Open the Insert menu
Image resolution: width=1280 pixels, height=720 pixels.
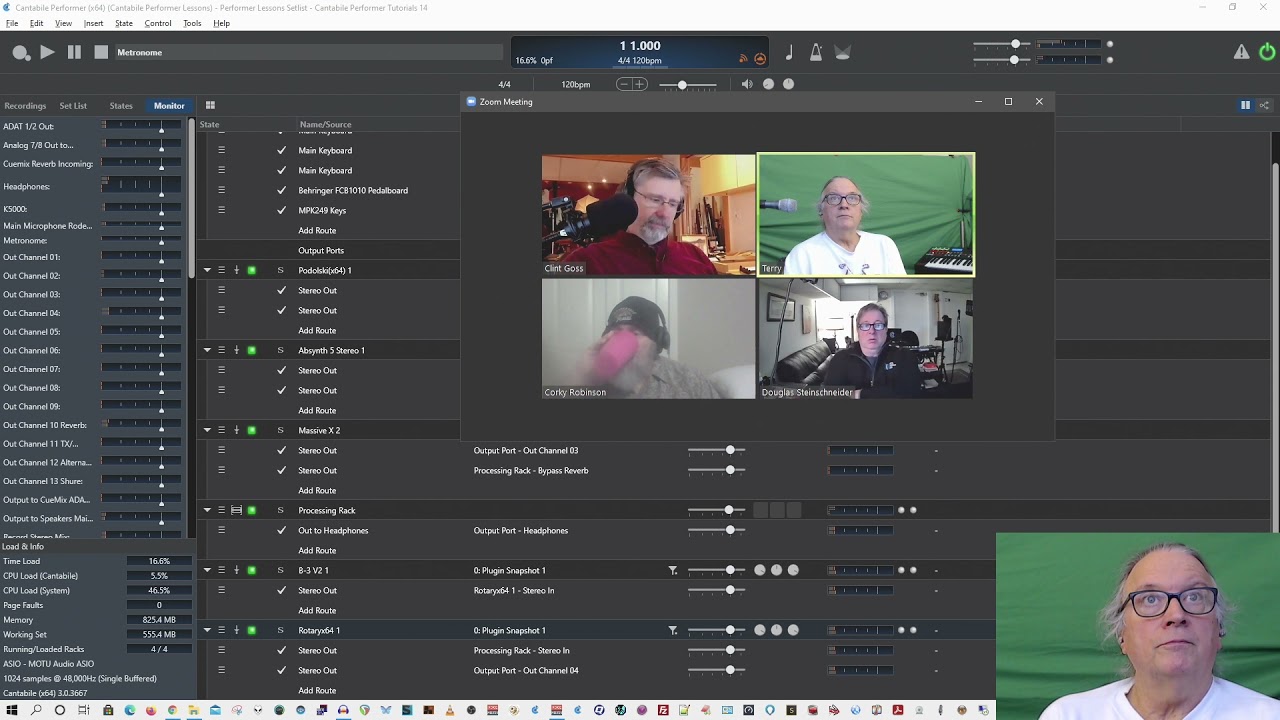click(x=93, y=23)
